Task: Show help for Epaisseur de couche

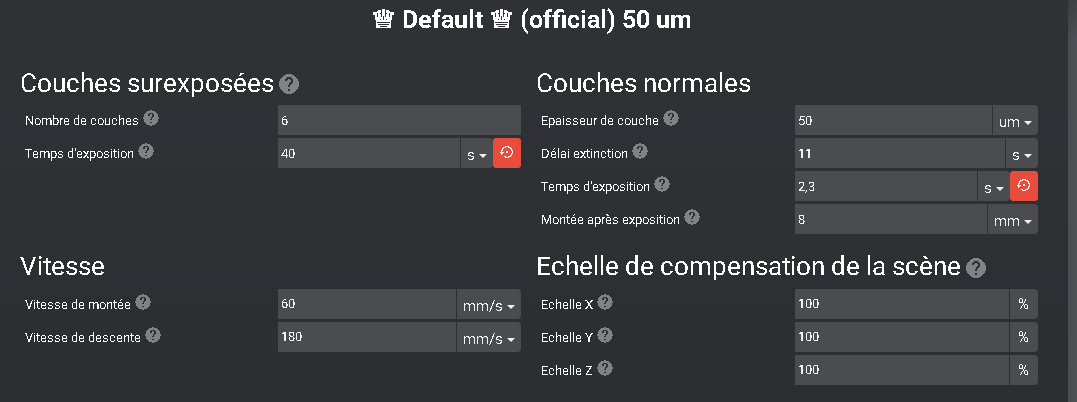Action: click(671, 119)
